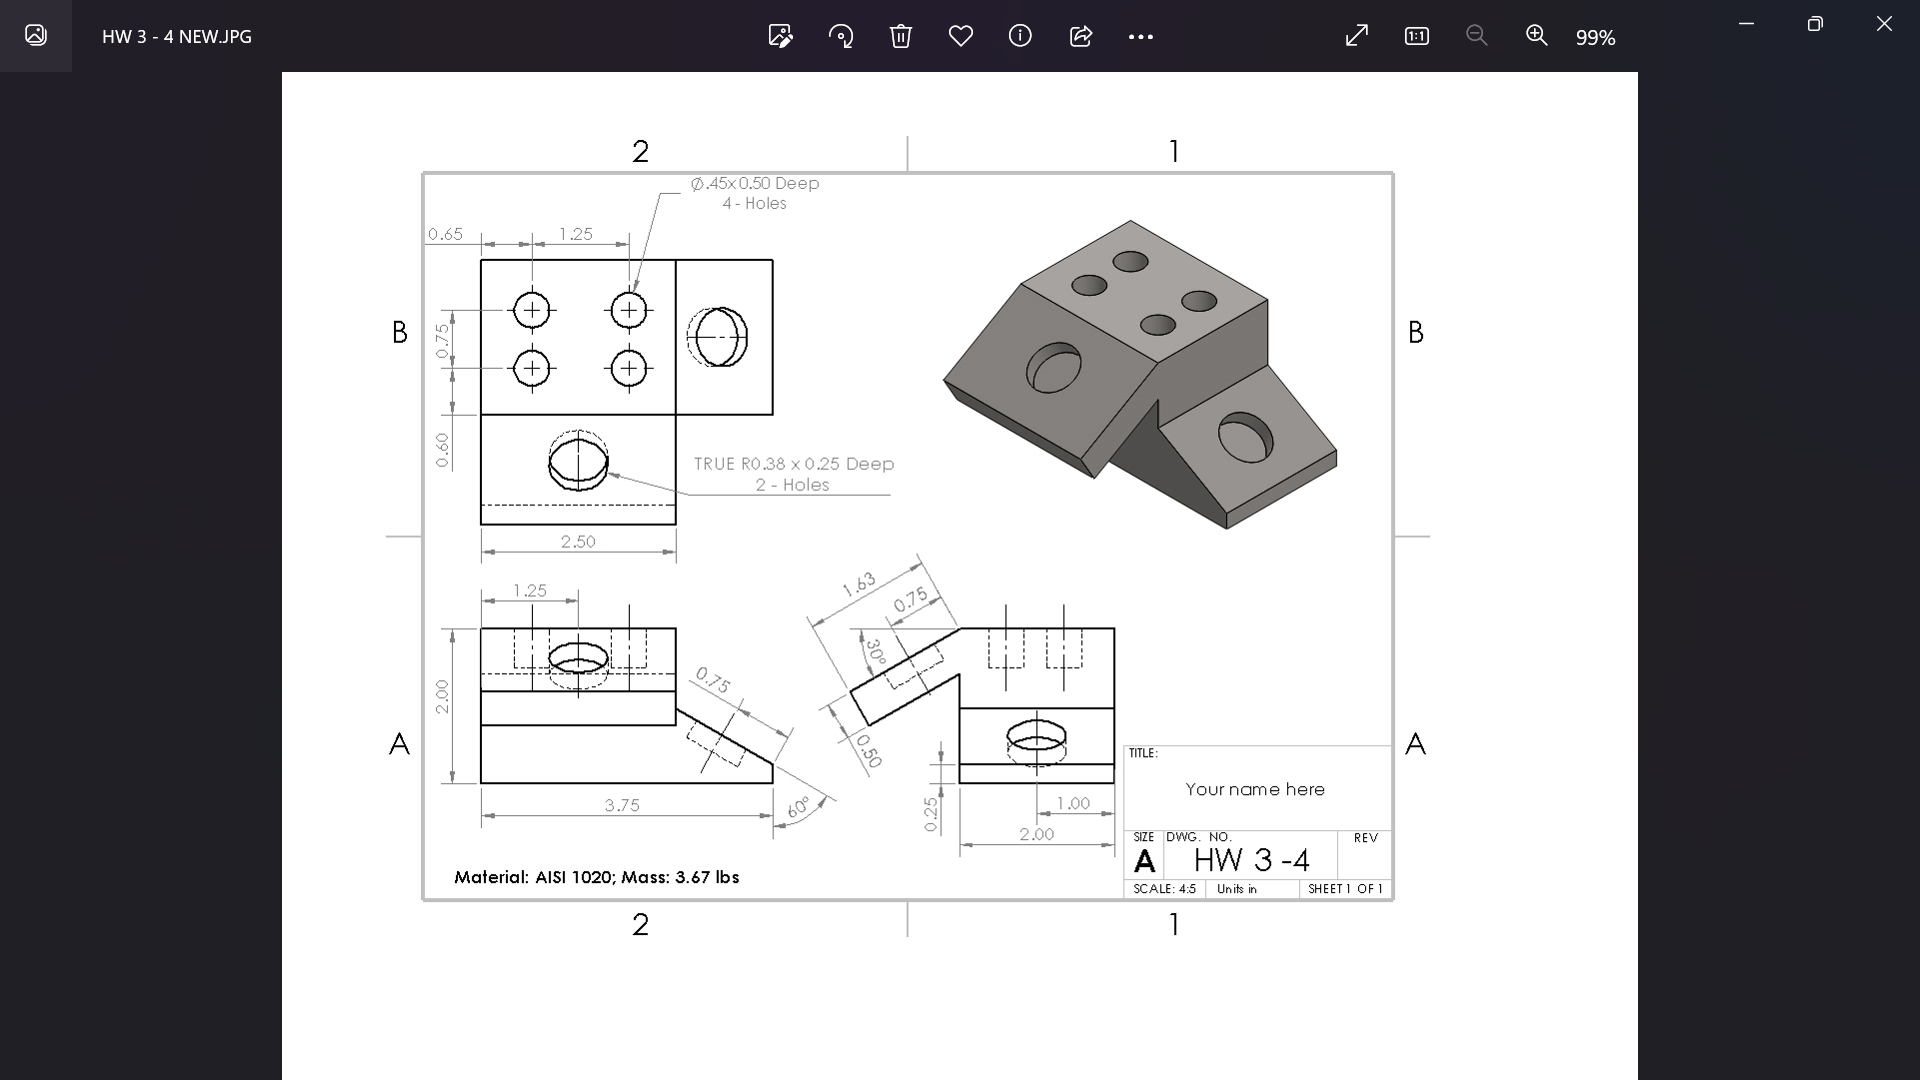The width and height of the screenshot is (1920, 1080).
Task: Zoom in on the drawing
Action: tap(1537, 36)
